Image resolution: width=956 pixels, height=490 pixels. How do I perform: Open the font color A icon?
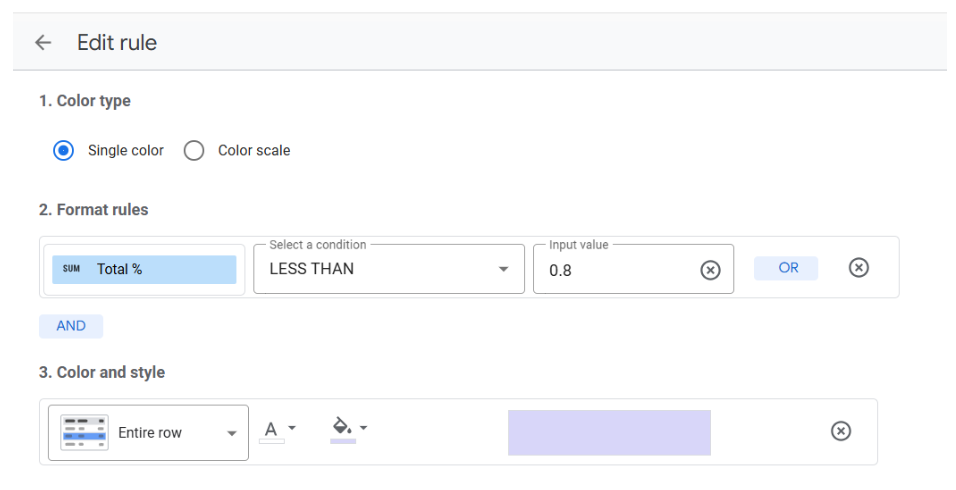(x=269, y=429)
